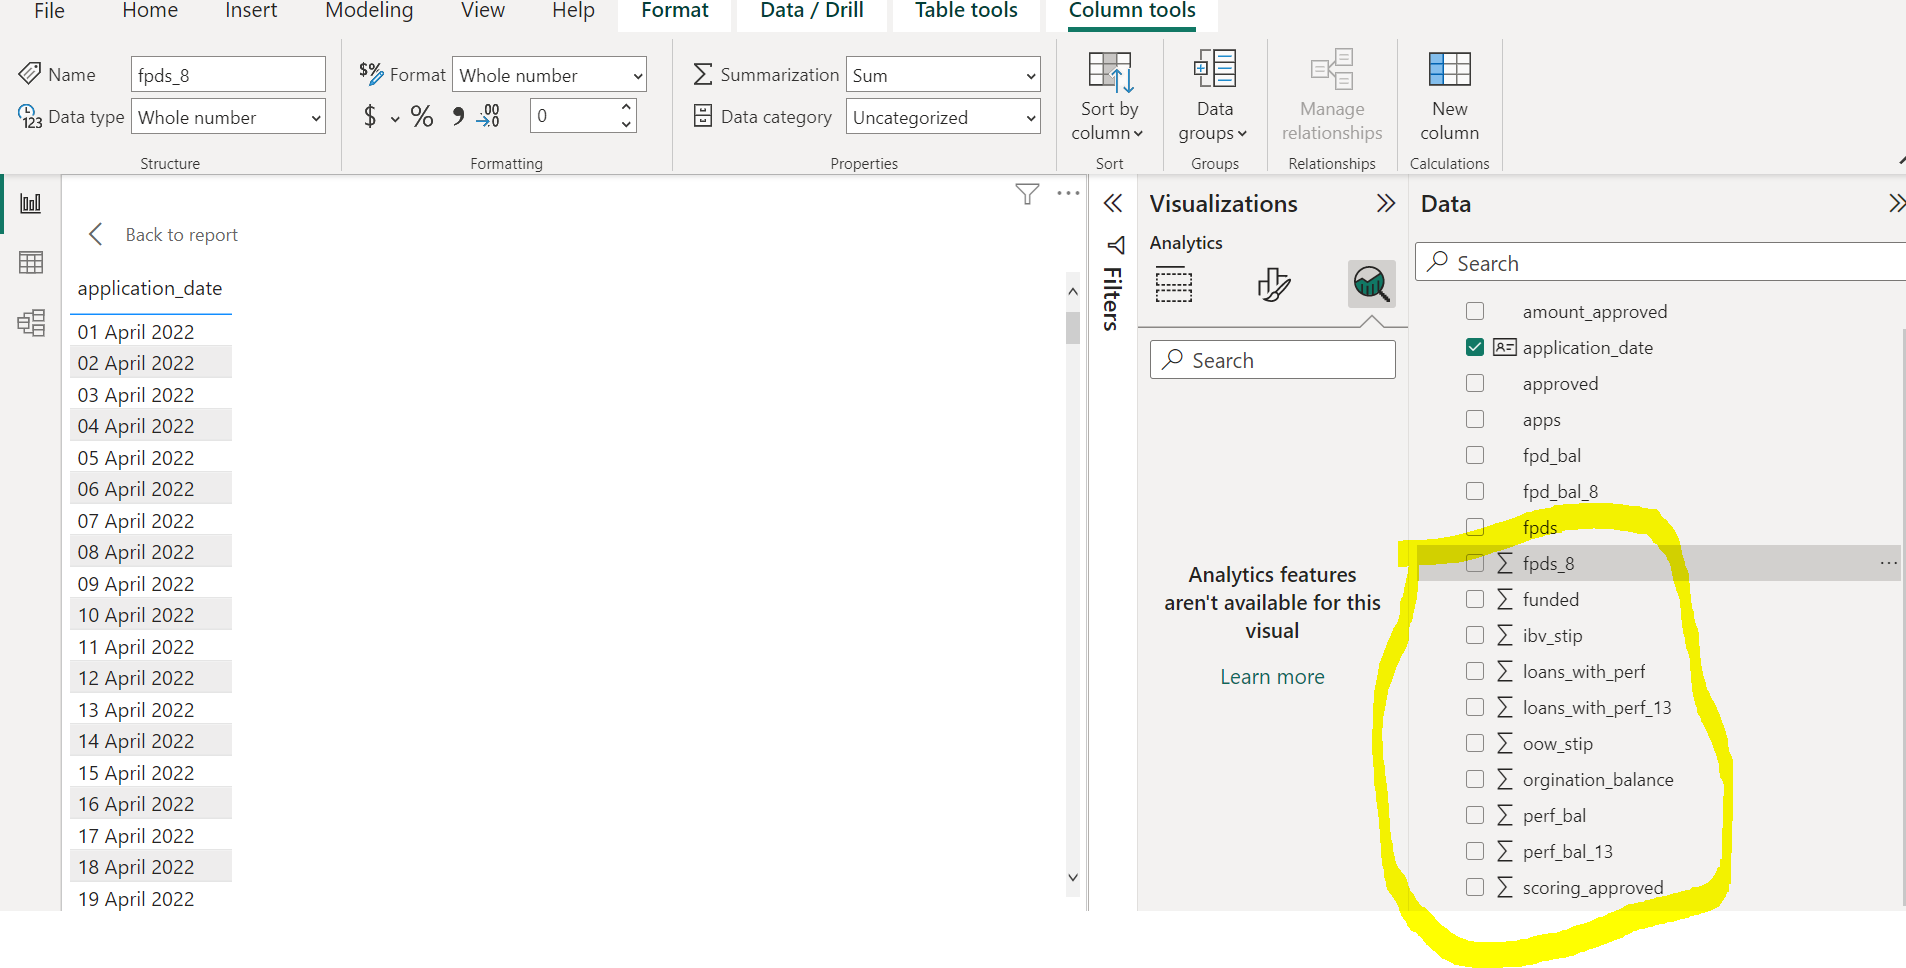The image size is (1906, 968).
Task: Click the New column icon
Action: click(x=1449, y=70)
